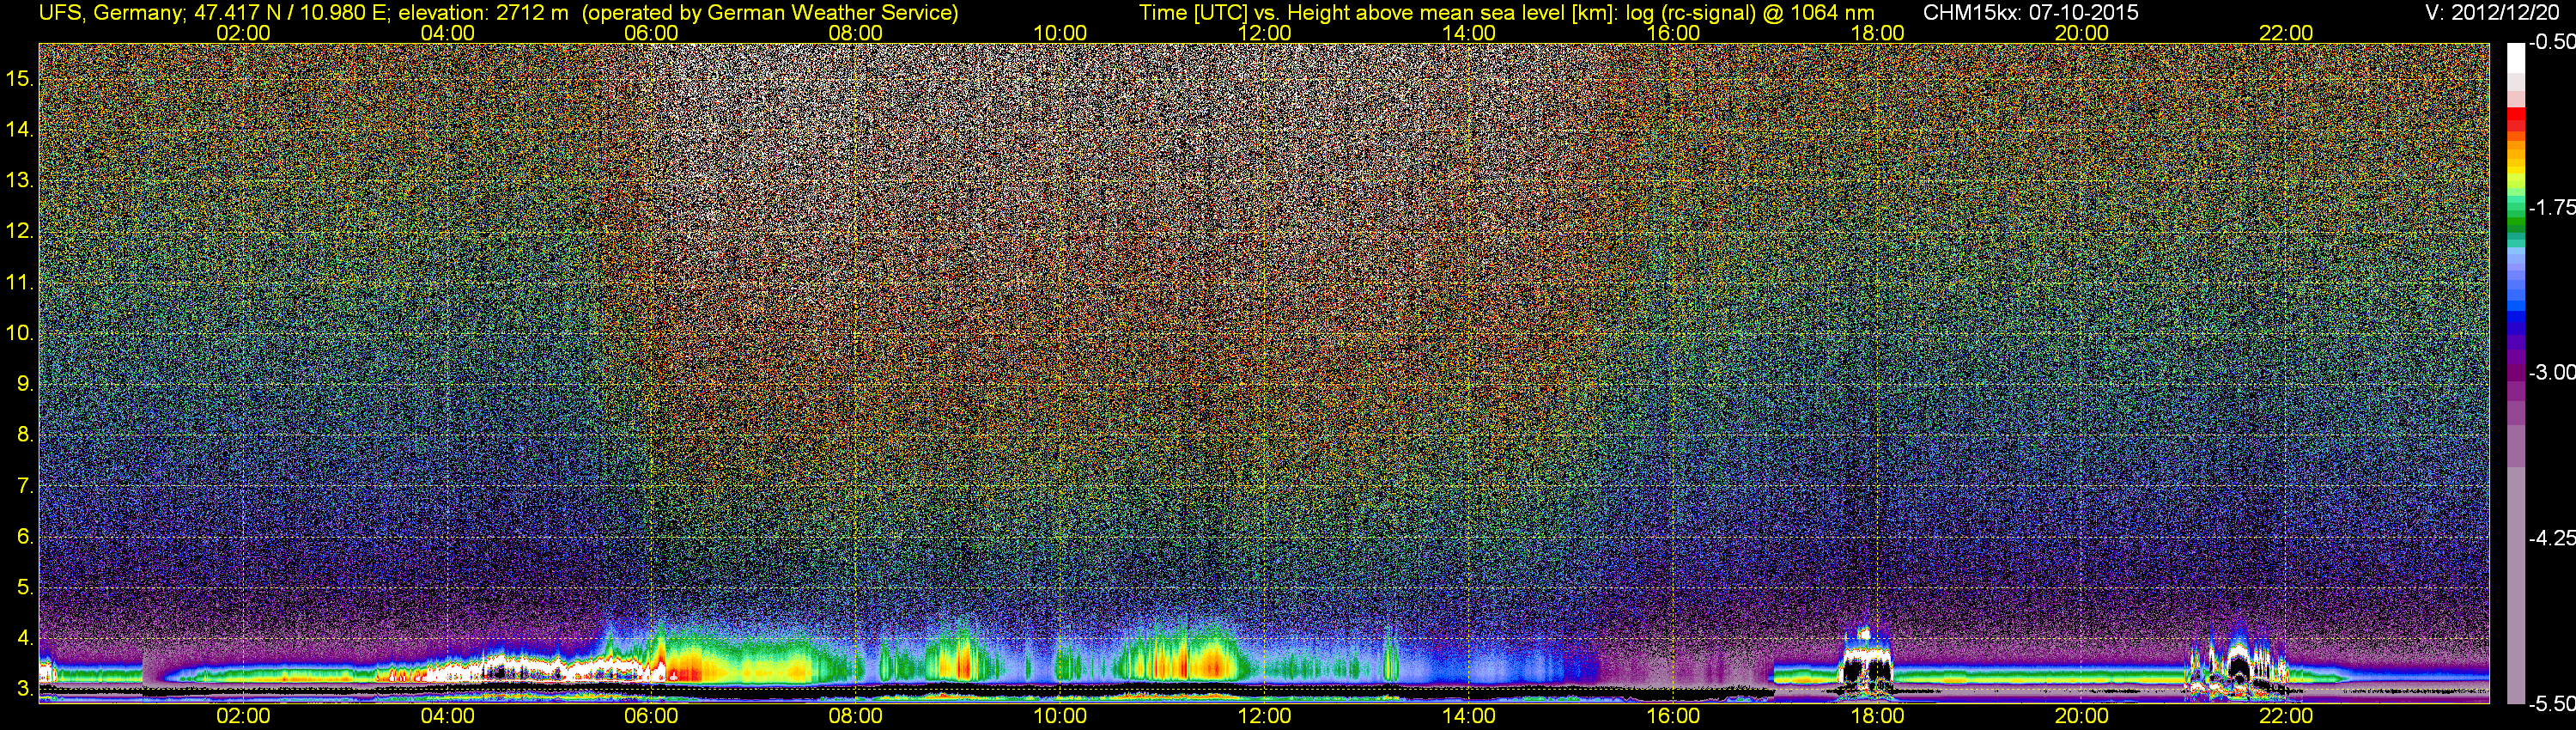
Task: Click the 18:00 label on the bottom time axis
Action: coord(1877,716)
